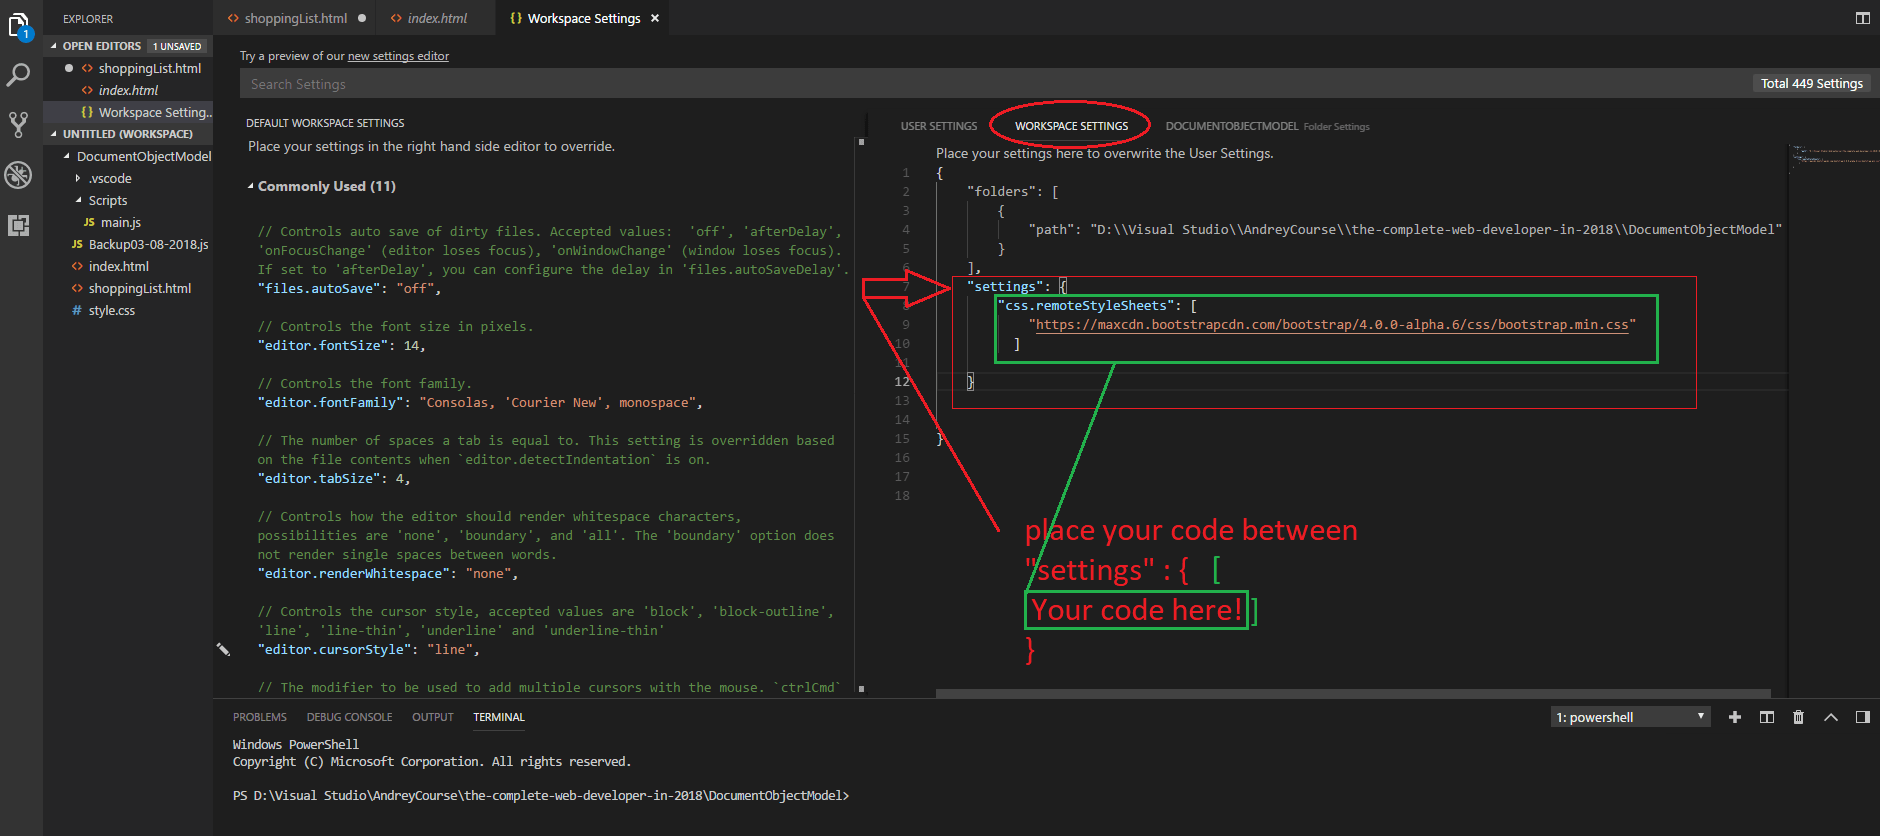Image resolution: width=1880 pixels, height=836 pixels.
Task: Click the "editor.fontSize" setting line
Action: coord(341,345)
